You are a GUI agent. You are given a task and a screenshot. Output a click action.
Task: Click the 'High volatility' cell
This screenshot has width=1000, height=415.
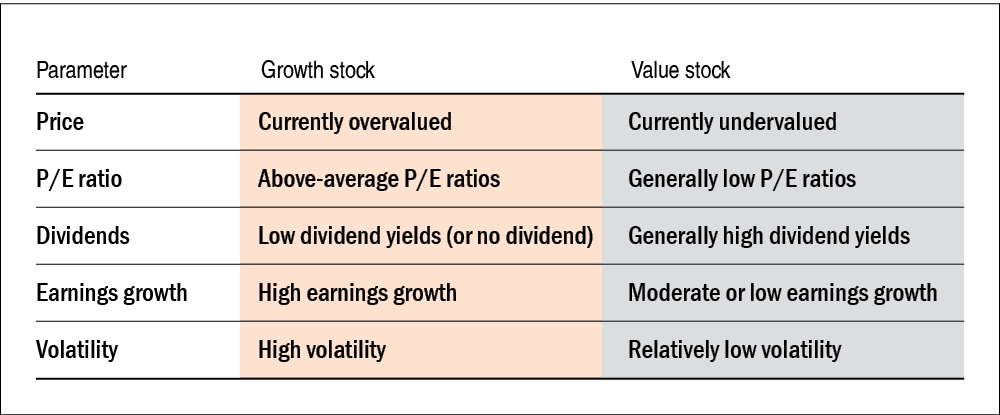click(x=322, y=350)
